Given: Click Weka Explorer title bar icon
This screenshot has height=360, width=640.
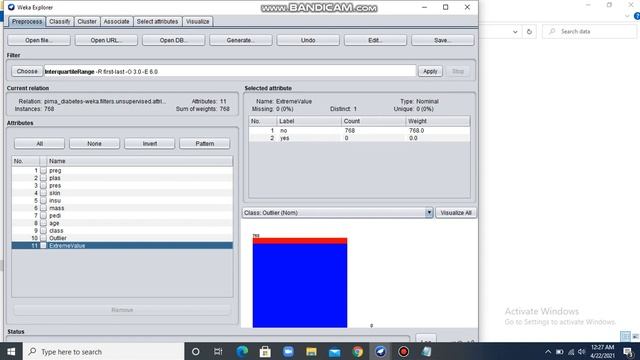Looking at the screenshot, I should point(11,7).
